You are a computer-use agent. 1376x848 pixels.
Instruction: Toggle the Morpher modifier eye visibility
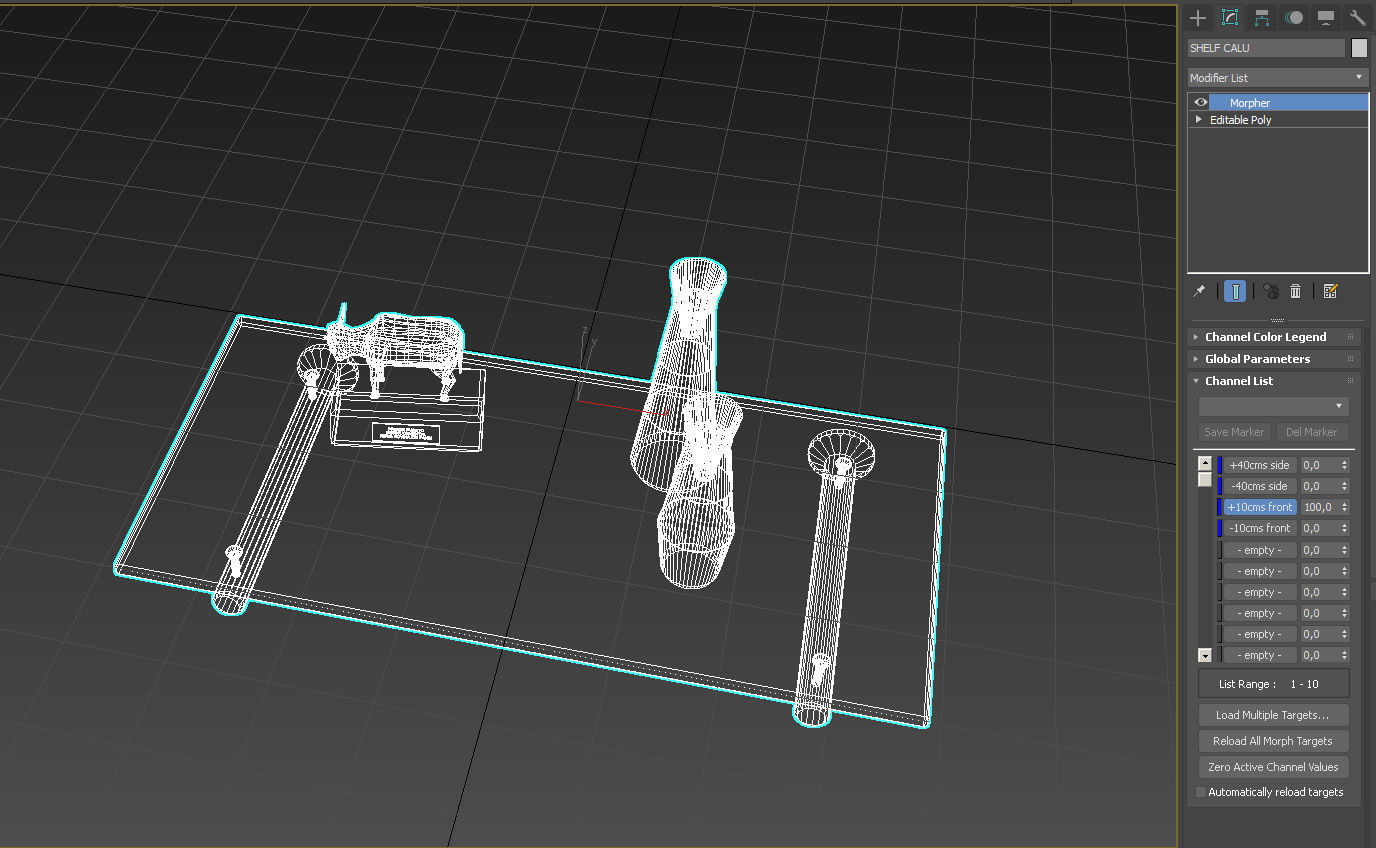tap(1201, 103)
